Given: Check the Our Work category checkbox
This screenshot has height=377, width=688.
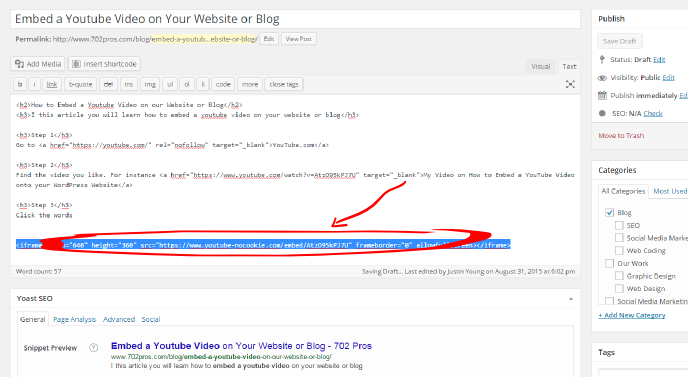Looking at the screenshot, I should pyautogui.click(x=609, y=263).
